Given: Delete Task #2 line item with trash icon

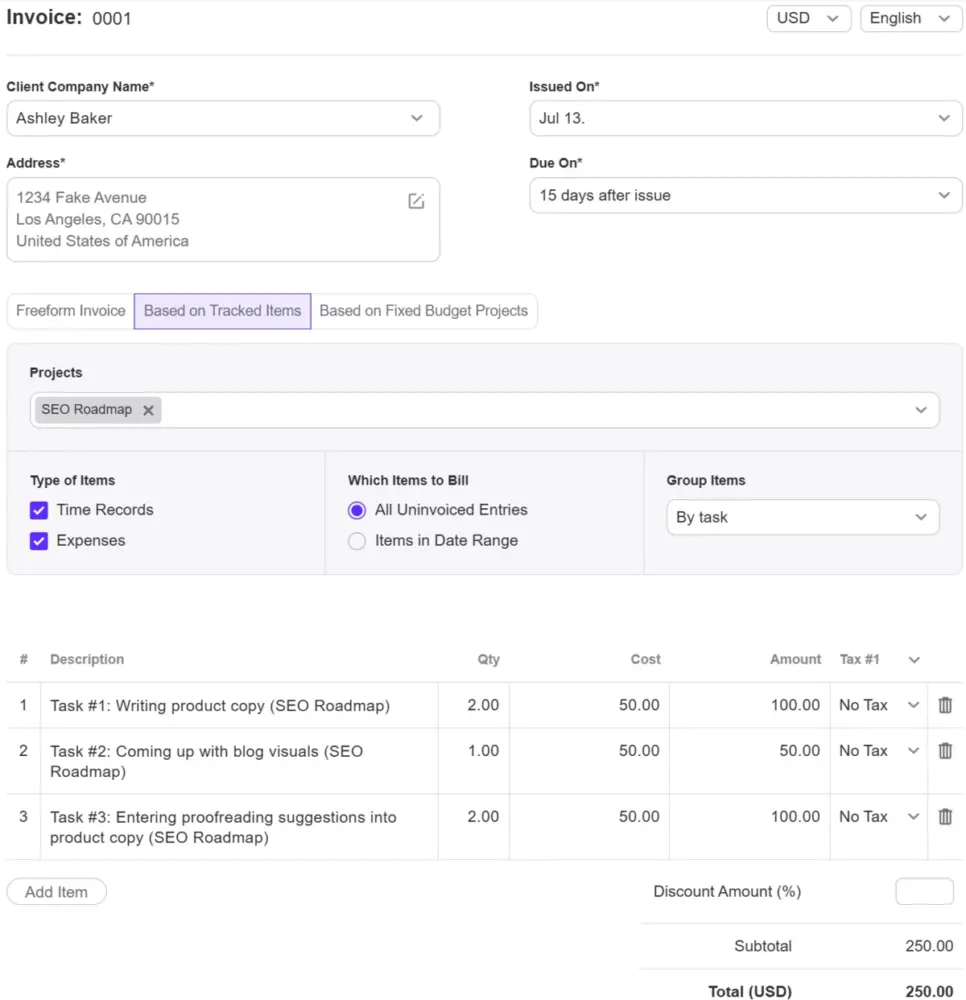Looking at the screenshot, I should 945,751.
